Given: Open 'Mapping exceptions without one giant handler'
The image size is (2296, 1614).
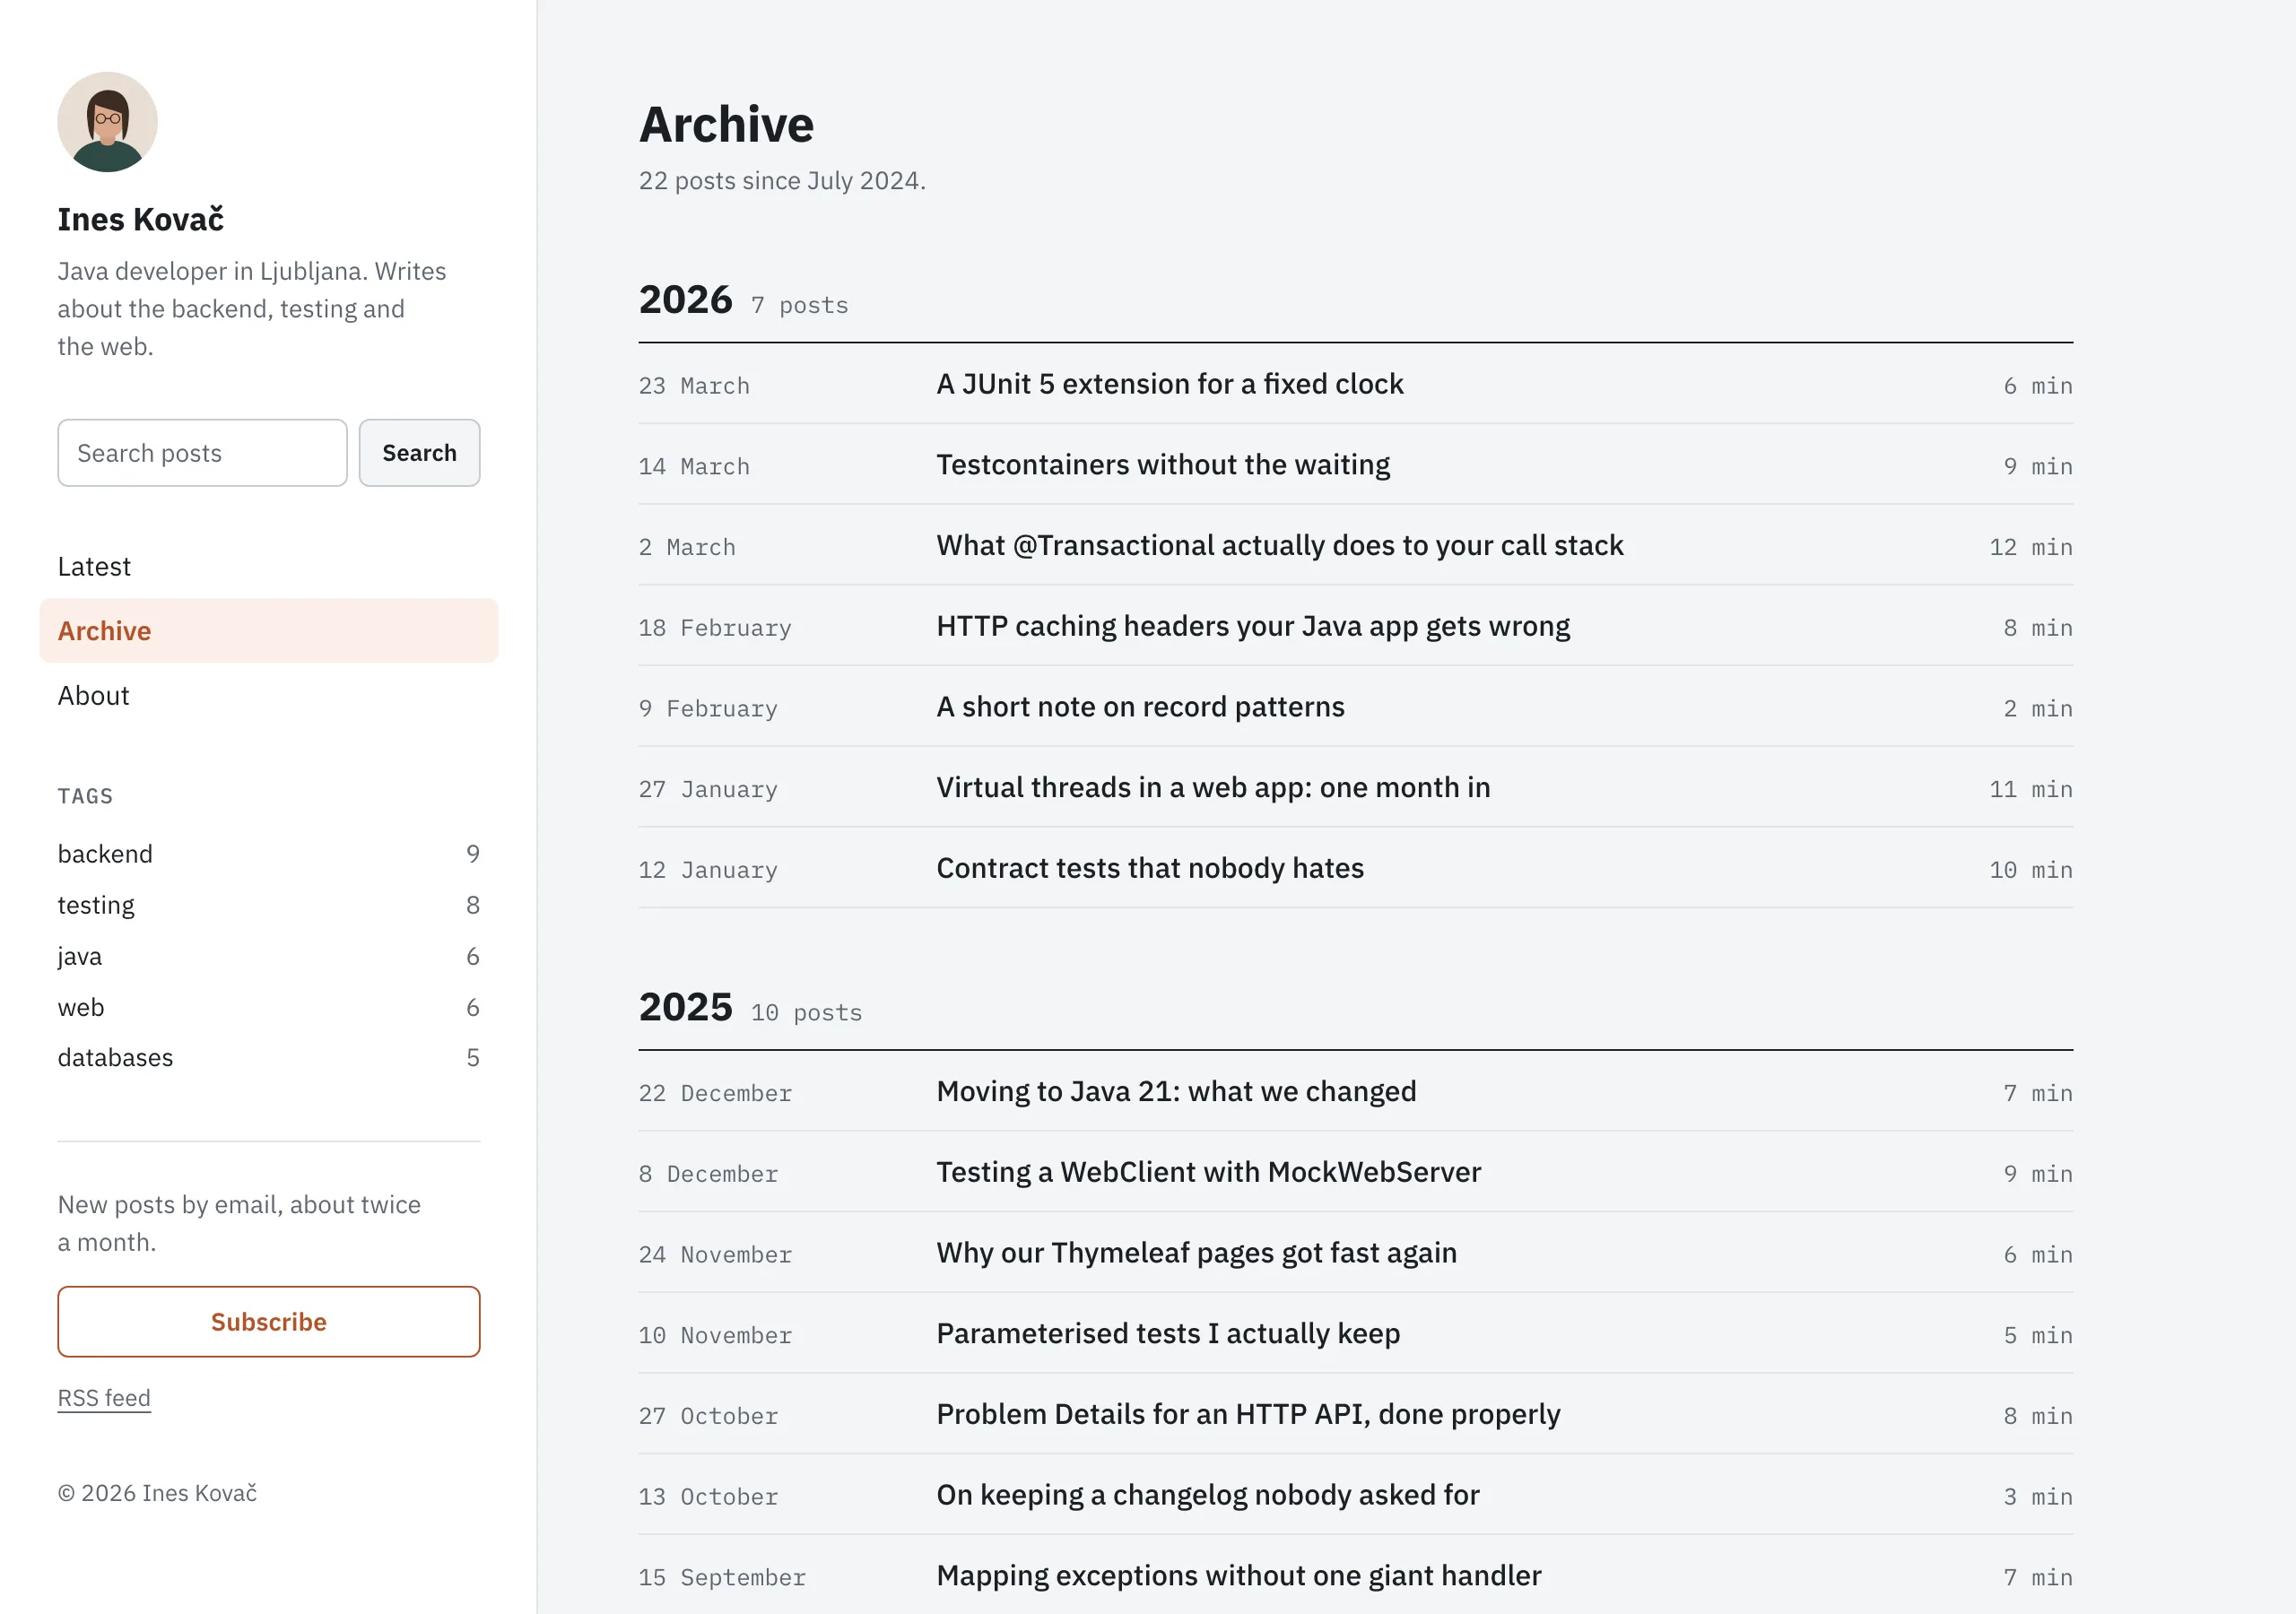Looking at the screenshot, I should point(1239,1576).
